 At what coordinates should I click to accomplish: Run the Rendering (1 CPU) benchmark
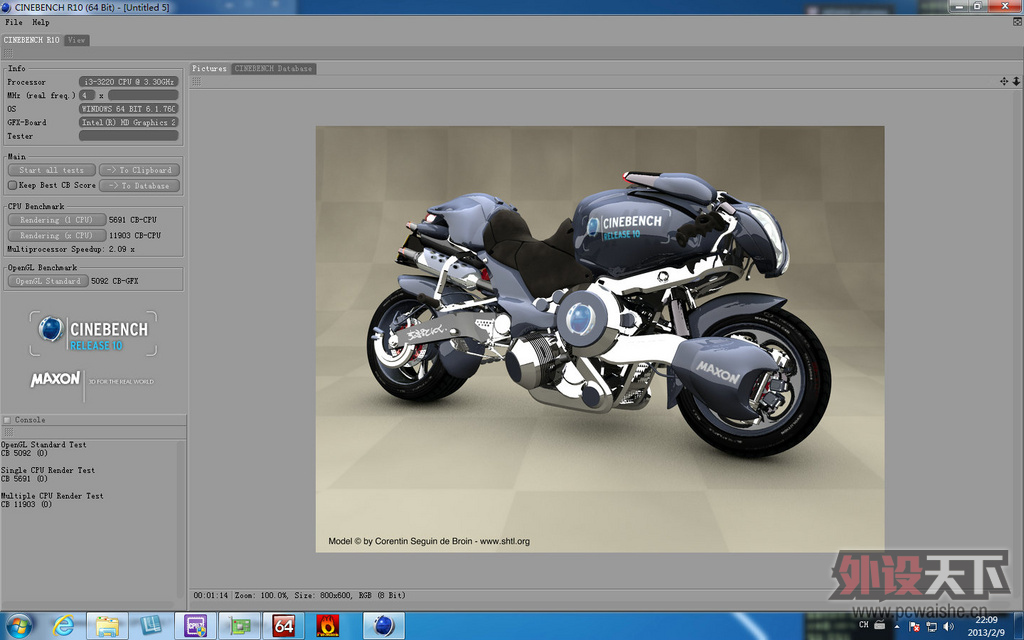click(x=57, y=220)
